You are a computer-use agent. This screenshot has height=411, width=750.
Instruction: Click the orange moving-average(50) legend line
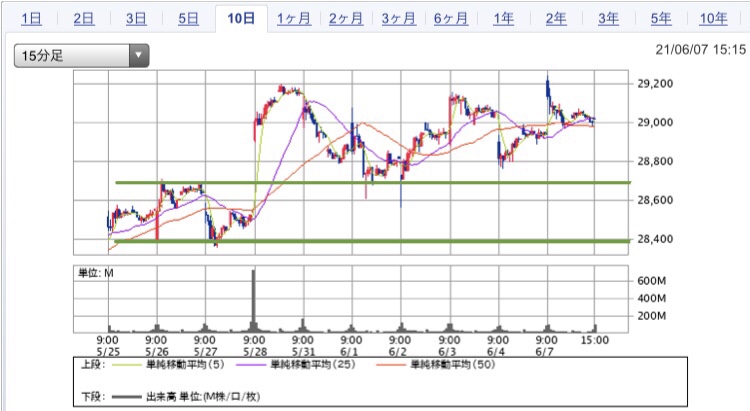tap(391, 365)
